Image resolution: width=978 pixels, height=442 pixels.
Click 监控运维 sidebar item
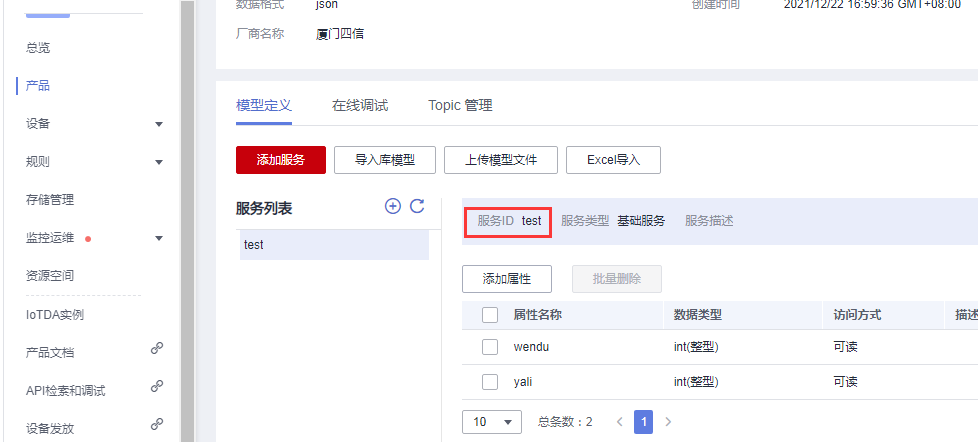tap(50, 238)
